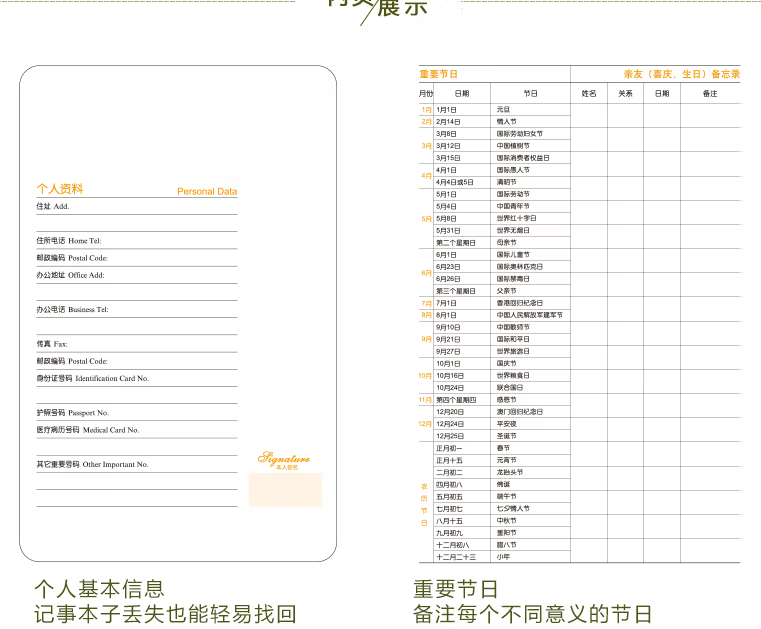This screenshot has height=629, width=761.
Task: Select the 节日 column header
Action: point(530,93)
